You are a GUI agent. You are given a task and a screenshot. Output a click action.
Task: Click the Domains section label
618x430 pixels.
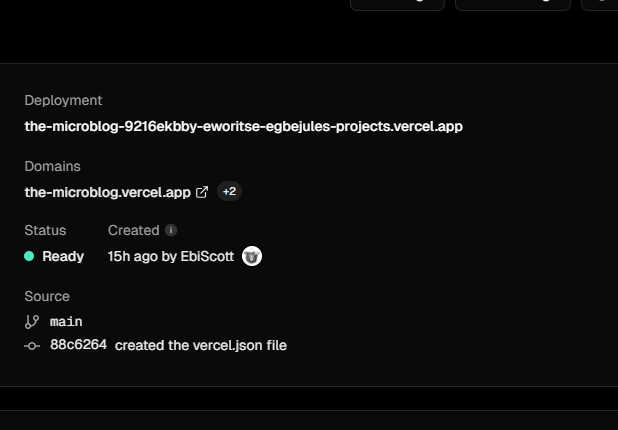[52, 166]
